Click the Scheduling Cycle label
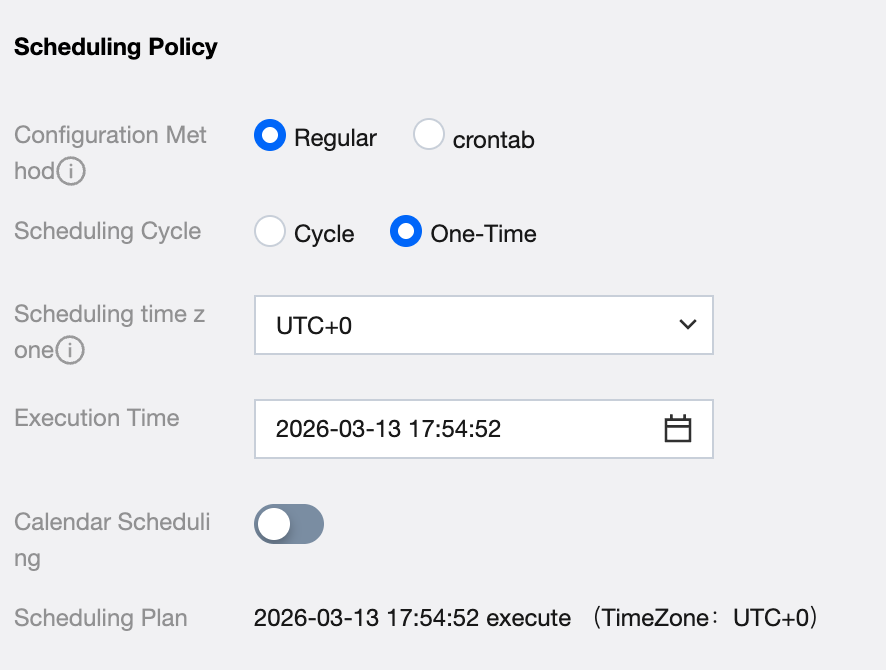Screen dimensions: 886x670 (x=107, y=232)
